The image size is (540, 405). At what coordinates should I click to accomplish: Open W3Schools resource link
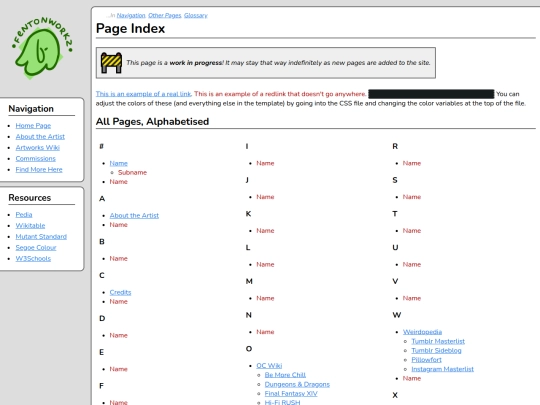33,259
